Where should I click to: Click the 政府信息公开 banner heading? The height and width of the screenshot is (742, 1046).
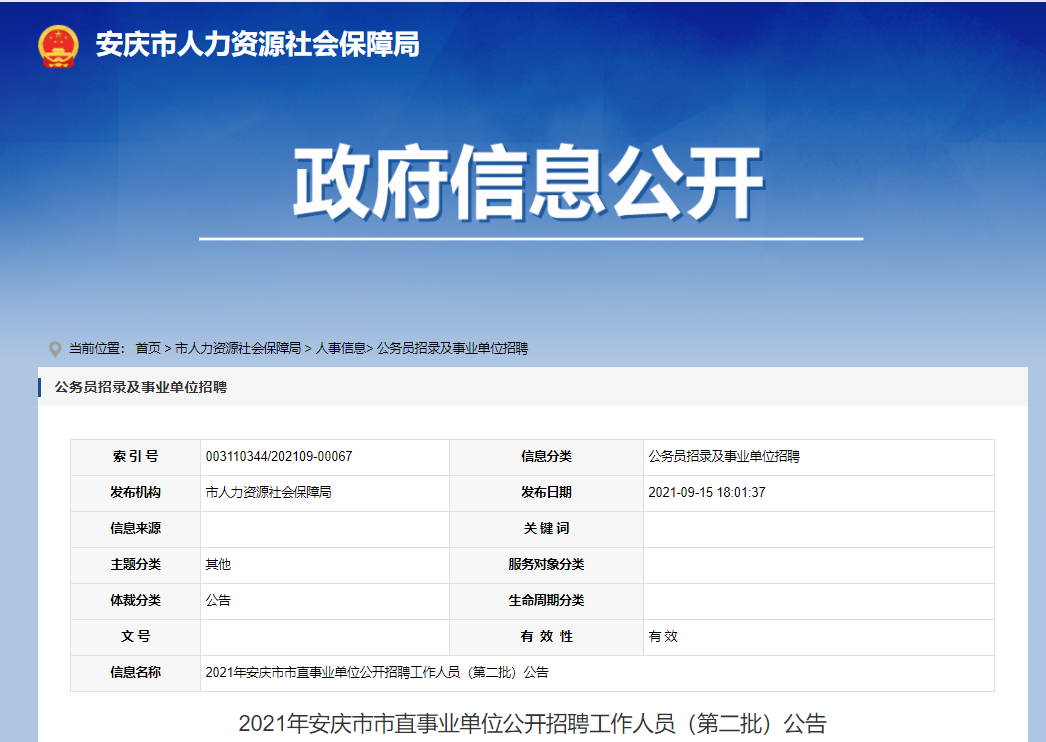tap(524, 174)
